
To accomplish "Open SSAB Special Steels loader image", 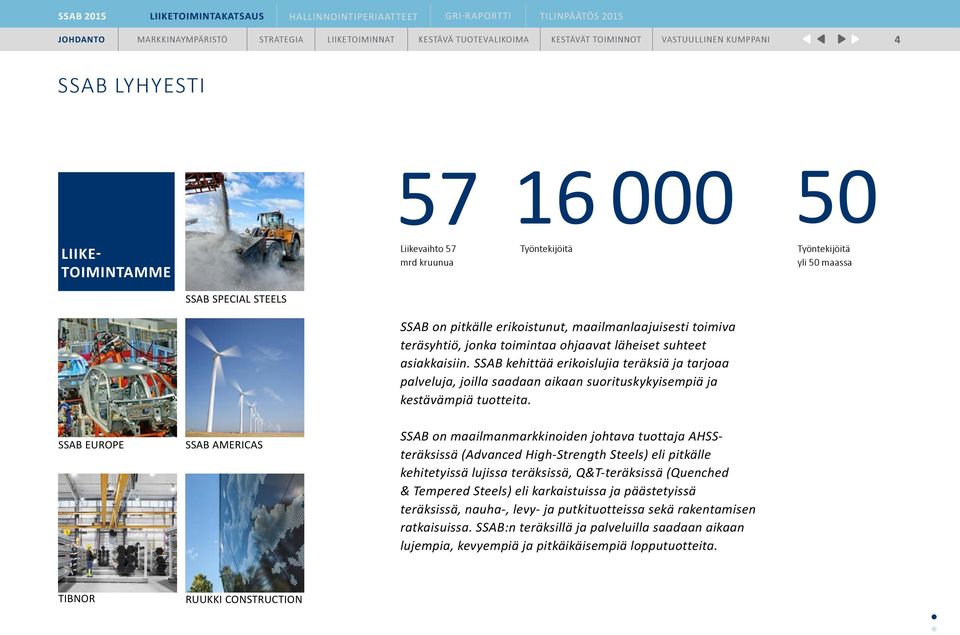I will click(x=244, y=231).
